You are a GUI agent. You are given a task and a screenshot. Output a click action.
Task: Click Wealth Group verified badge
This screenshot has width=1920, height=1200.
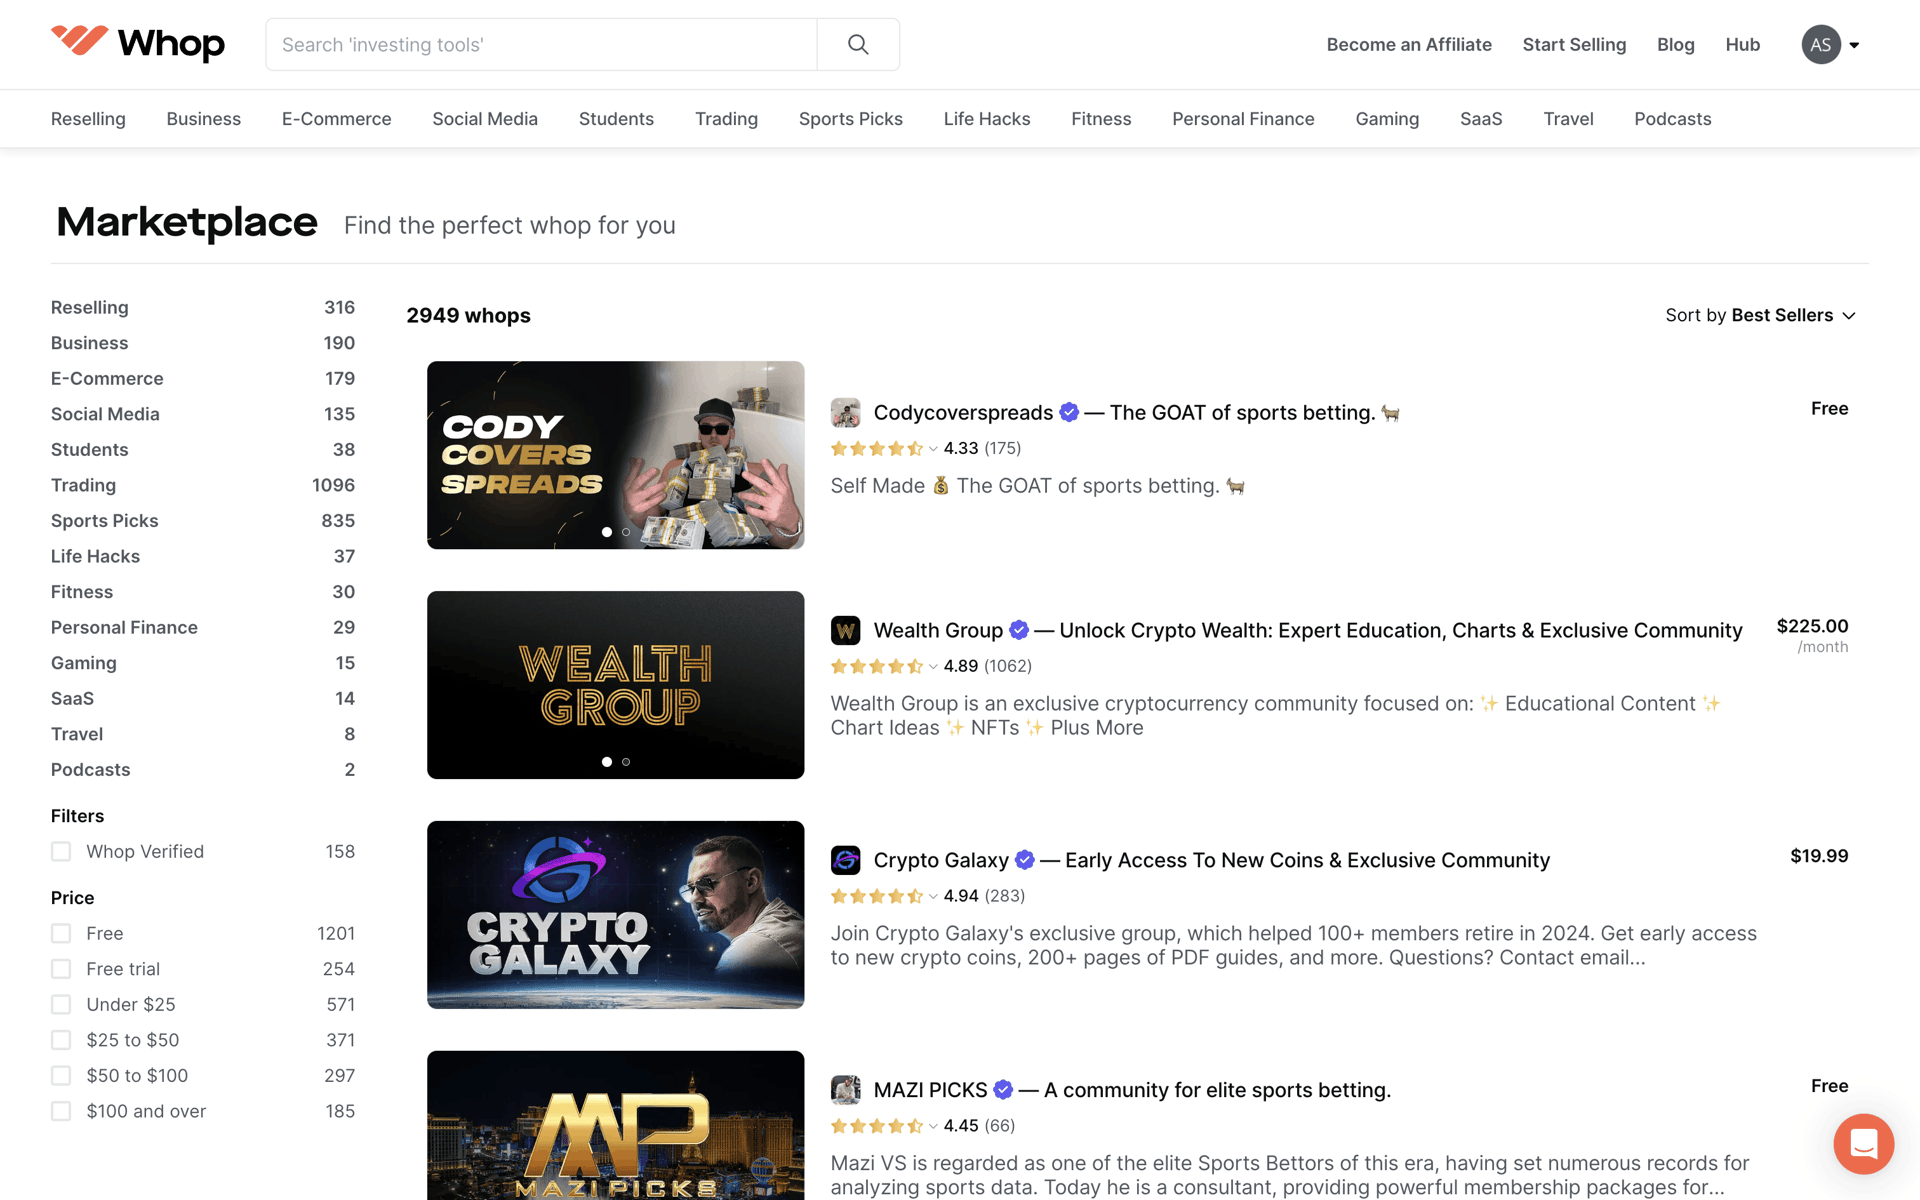point(1019,630)
